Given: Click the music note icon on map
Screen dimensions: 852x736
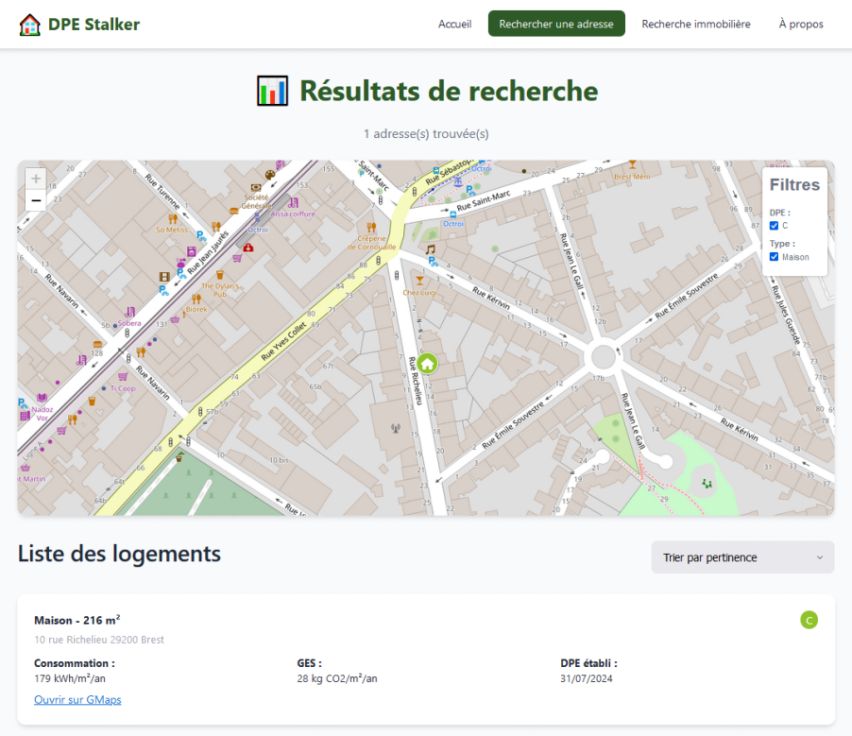Looking at the screenshot, I should point(430,249).
